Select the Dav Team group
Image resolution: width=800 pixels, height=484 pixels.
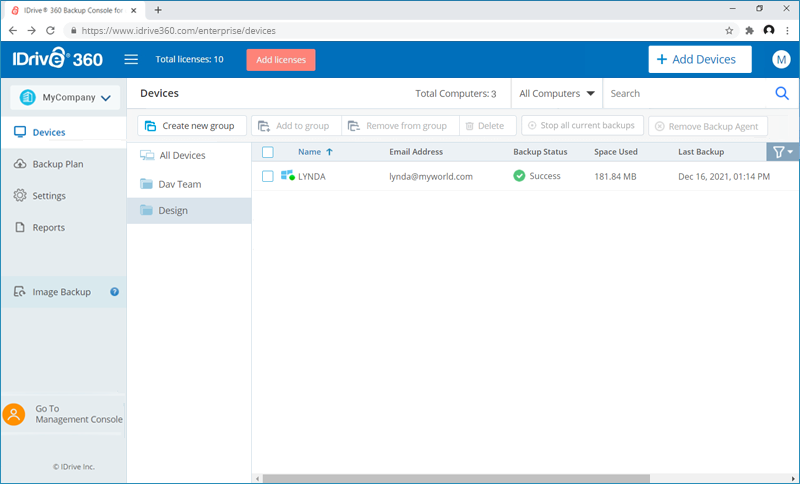pyautogui.click(x=189, y=184)
